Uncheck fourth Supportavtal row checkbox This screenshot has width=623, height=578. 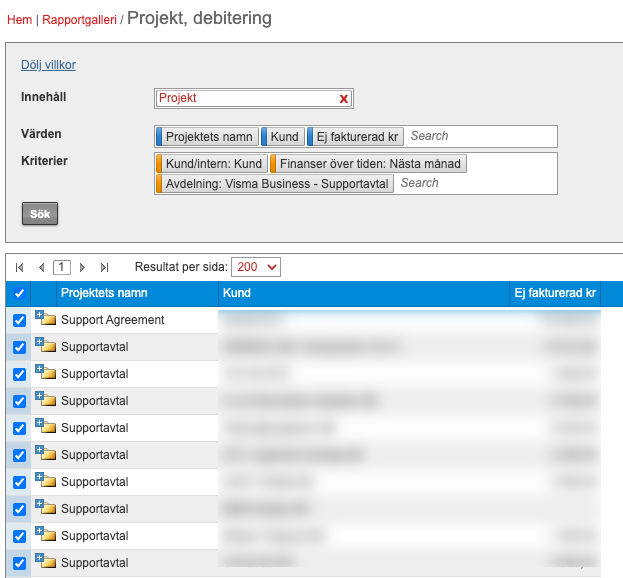19,428
